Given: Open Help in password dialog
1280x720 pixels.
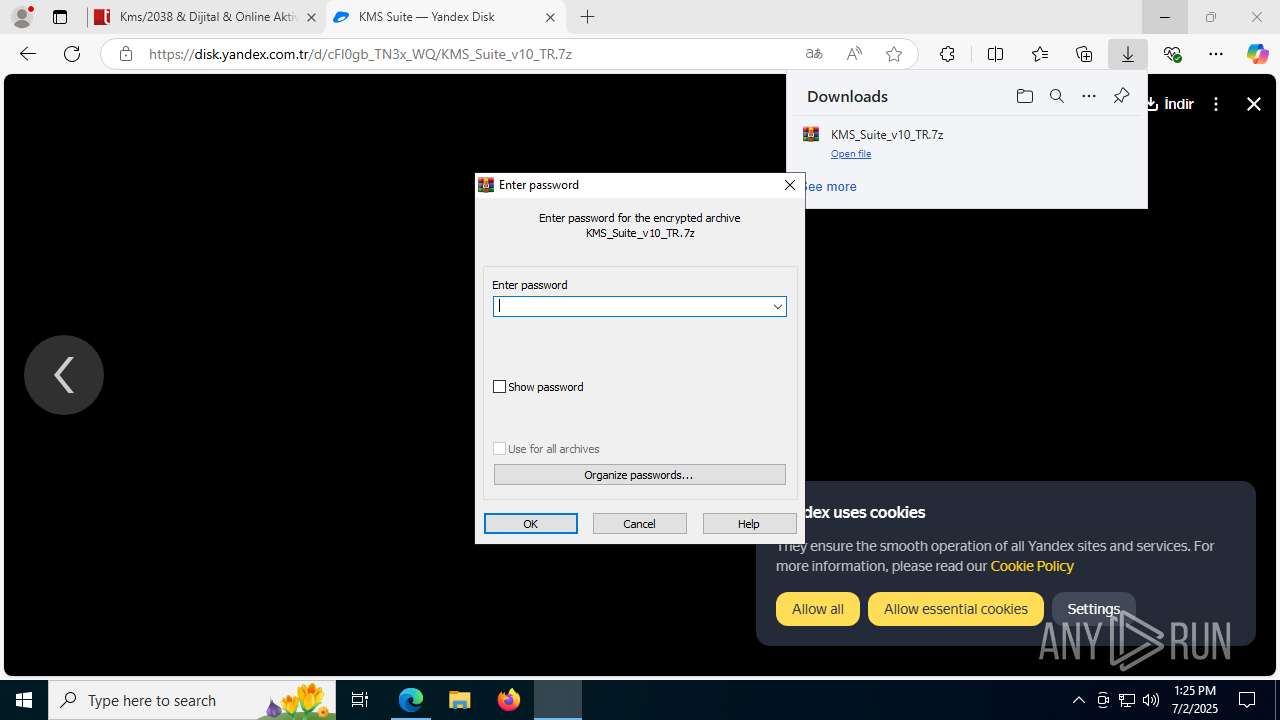Looking at the screenshot, I should (749, 524).
